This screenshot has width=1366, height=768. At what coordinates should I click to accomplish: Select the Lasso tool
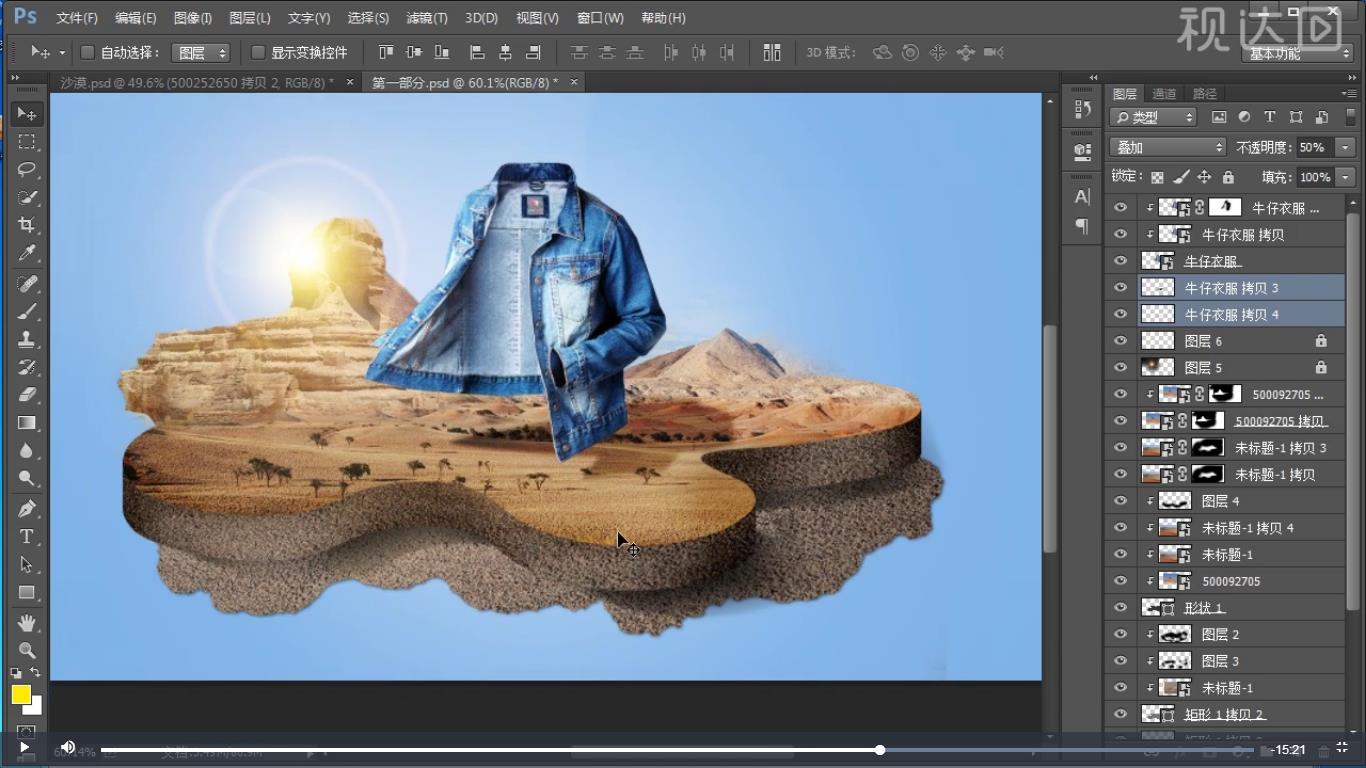[x=27, y=169]
